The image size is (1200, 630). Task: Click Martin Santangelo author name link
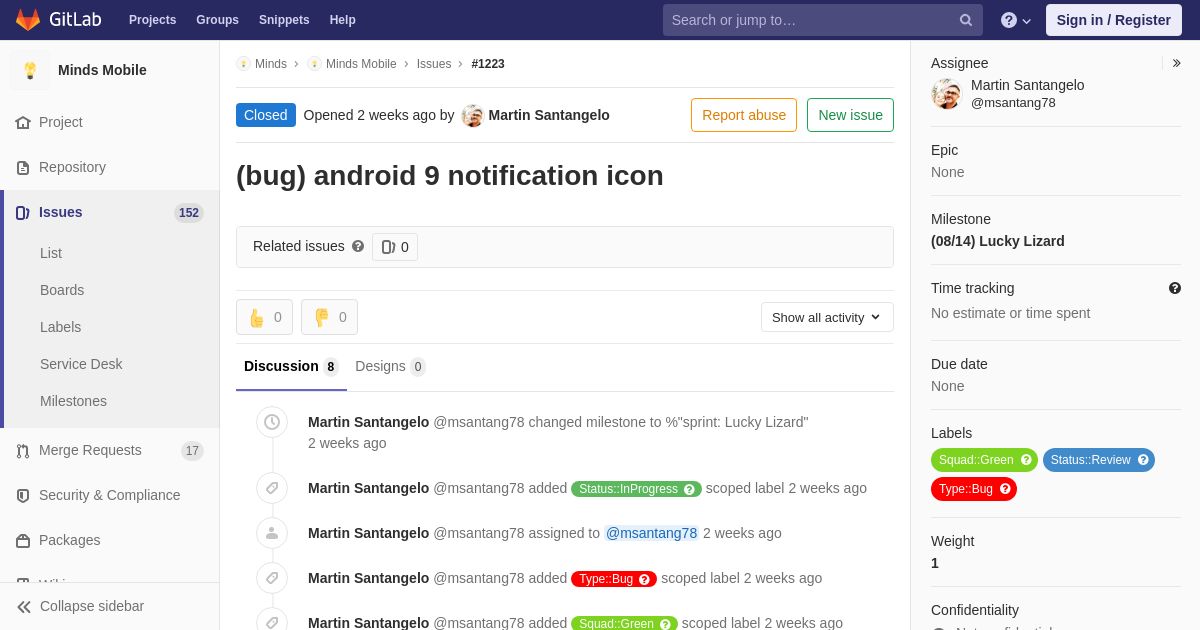[x=549, y=115]
